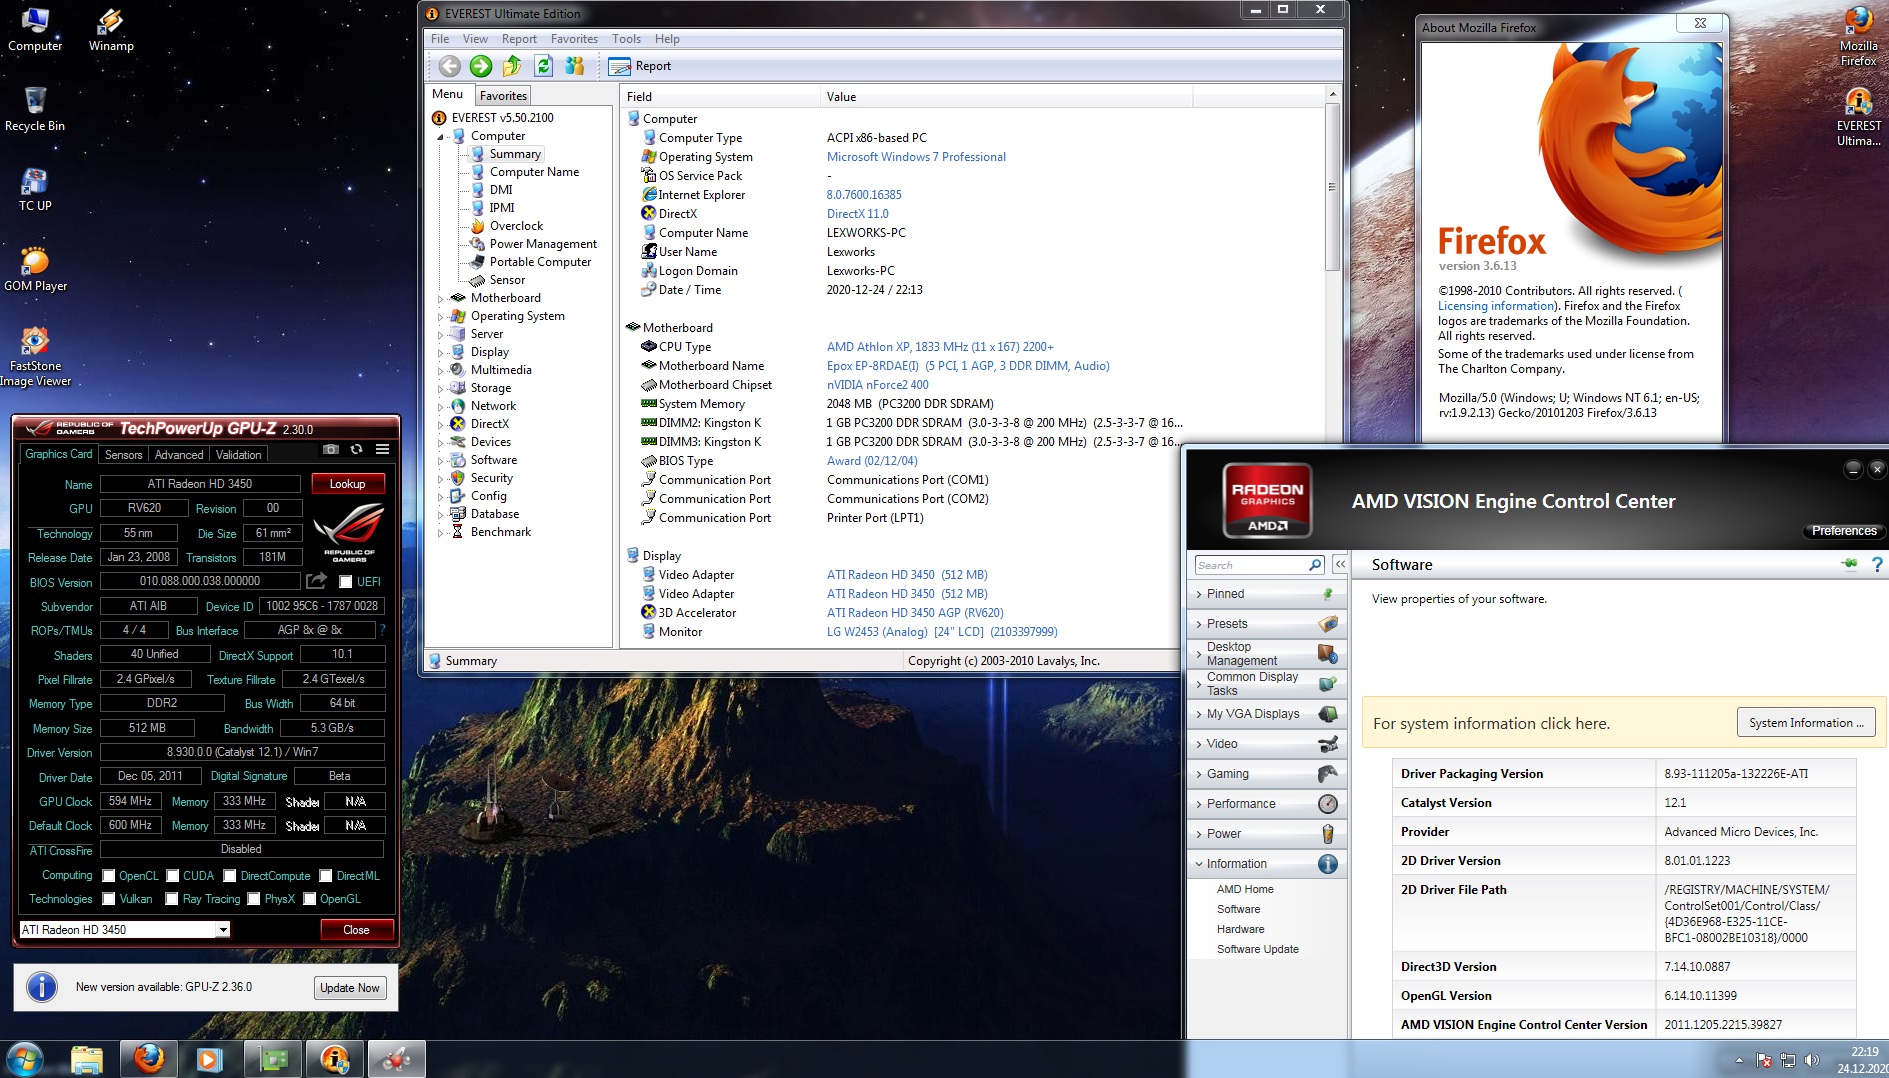
Task: Switch to Sensors tab in GPU-Z
Action: click(124, 455)
